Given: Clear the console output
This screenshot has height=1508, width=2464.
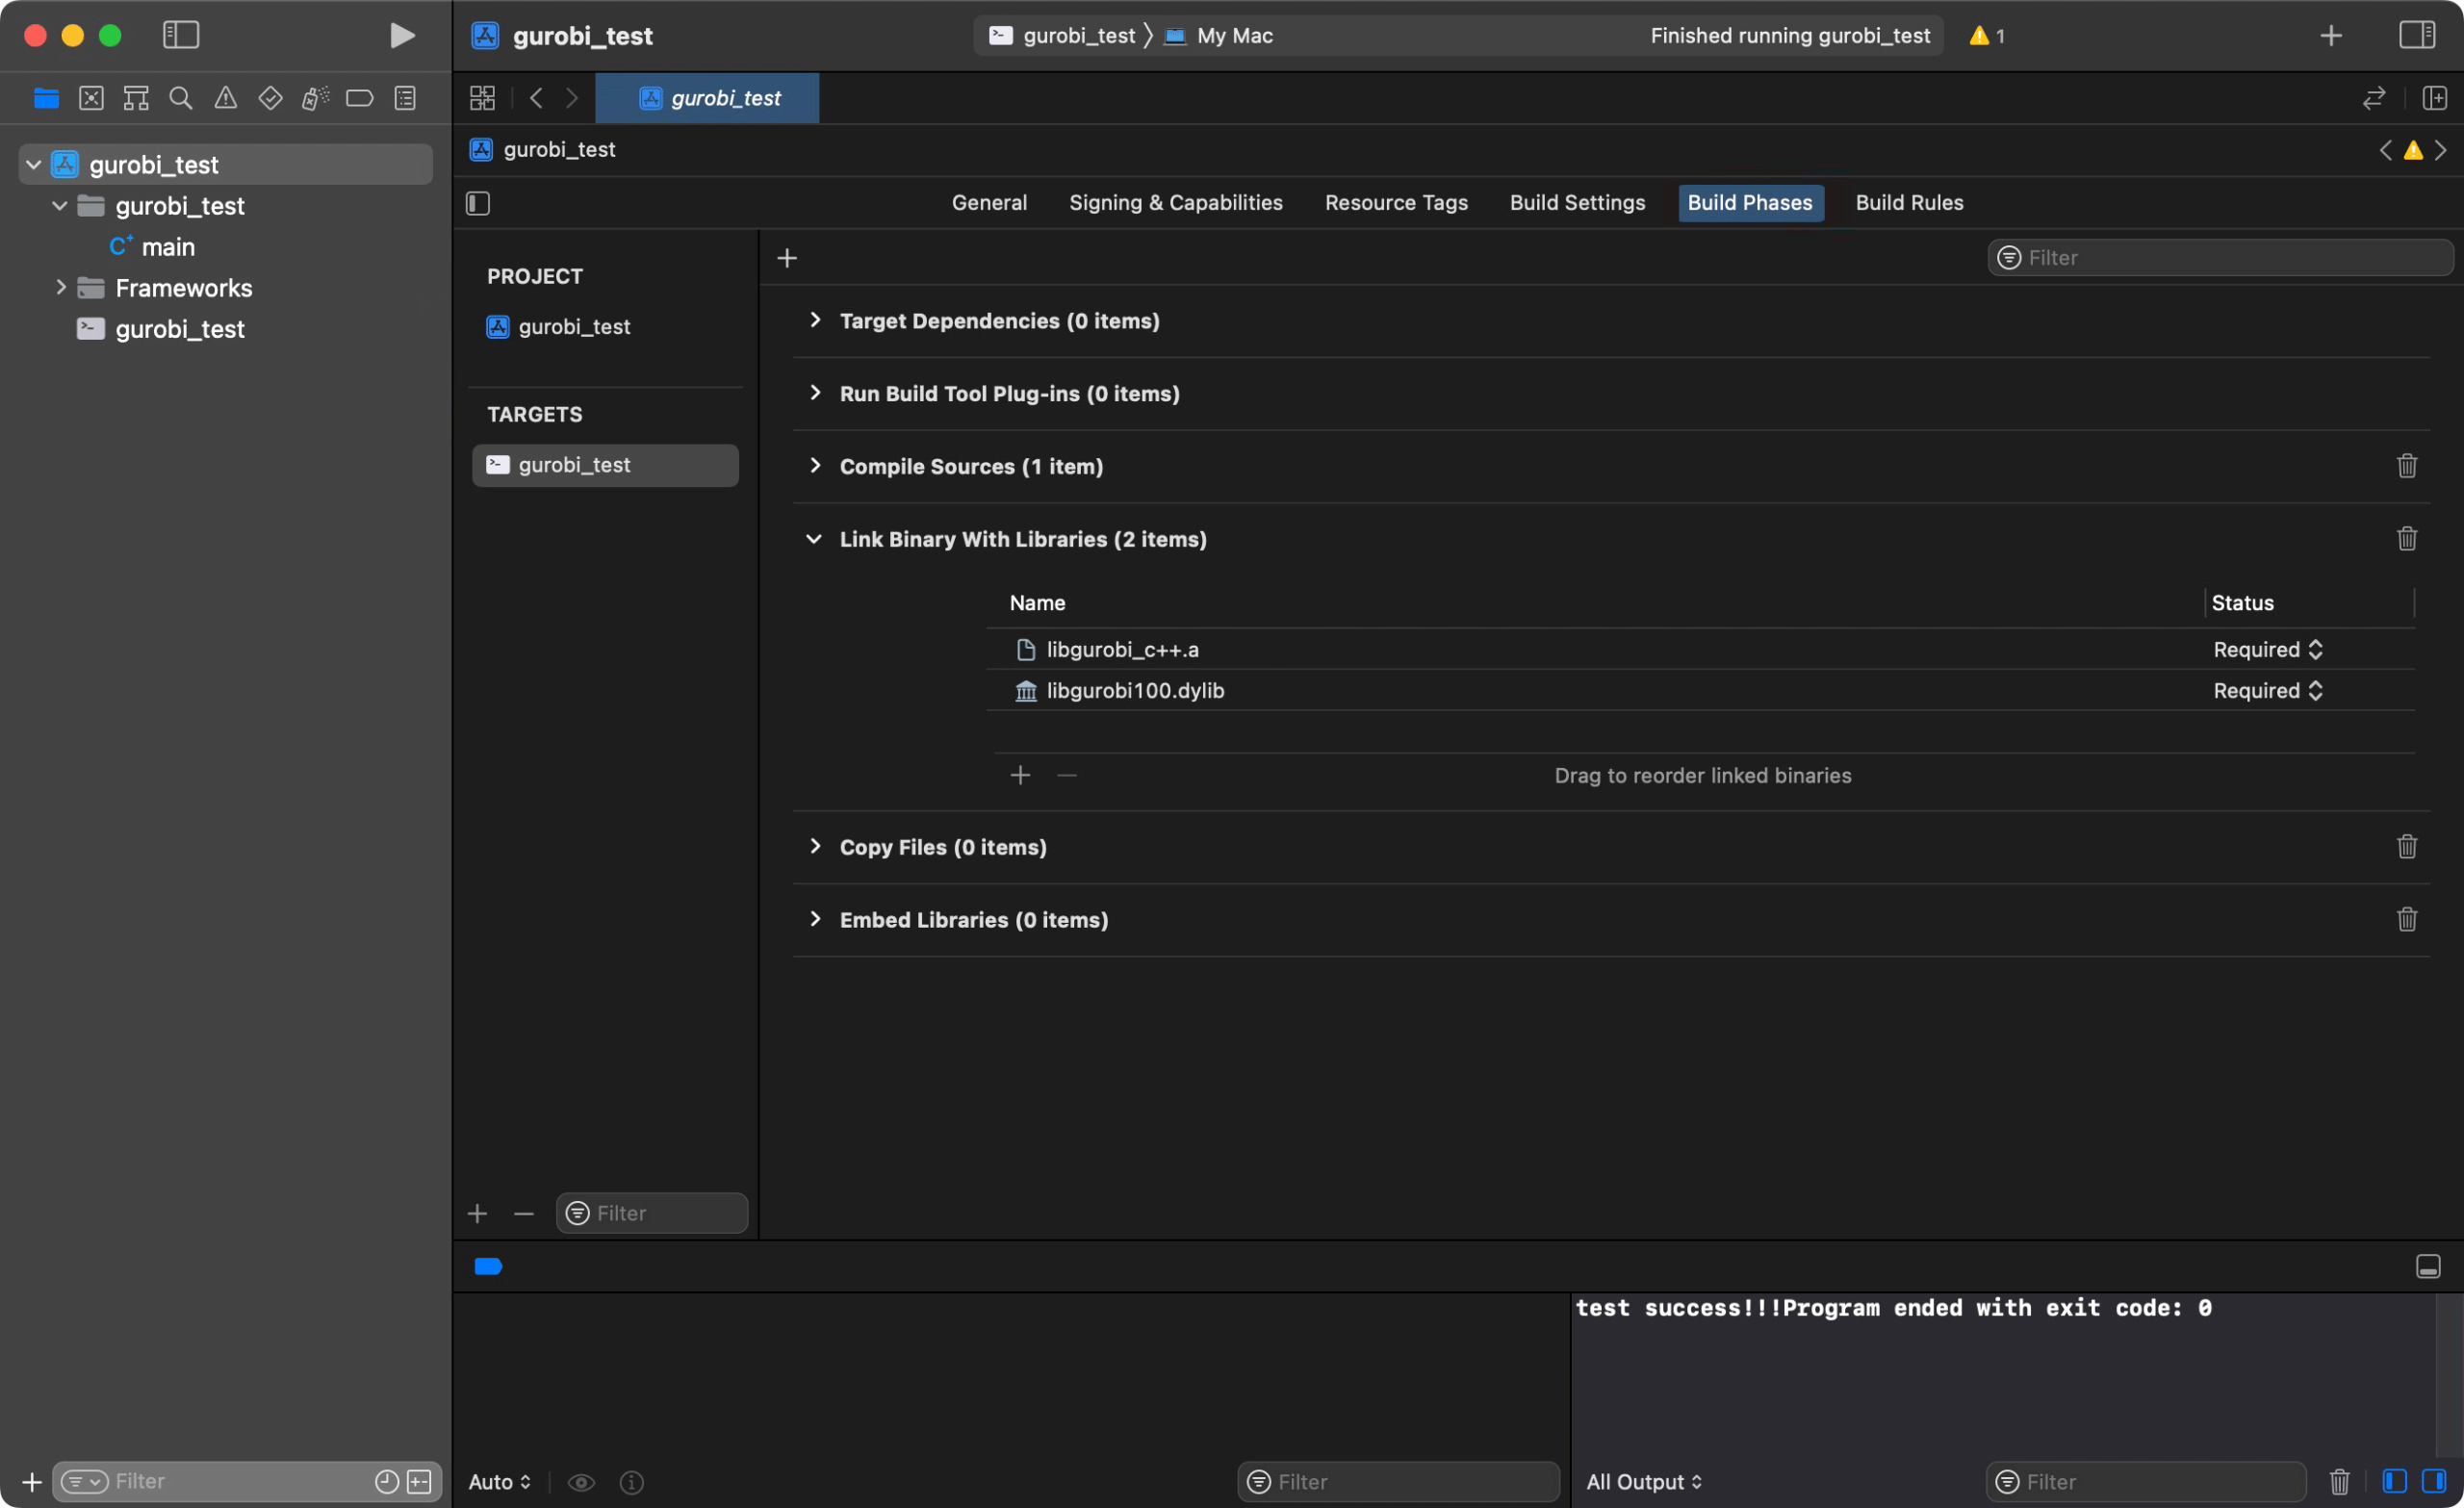Looking at the screenshot, I should pos(2339,1481).
